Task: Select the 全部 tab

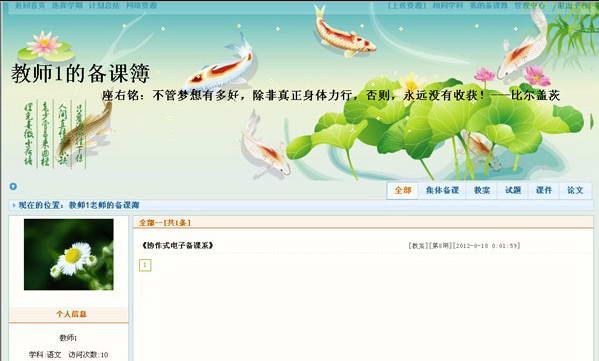Action: [x=403, y=190]
